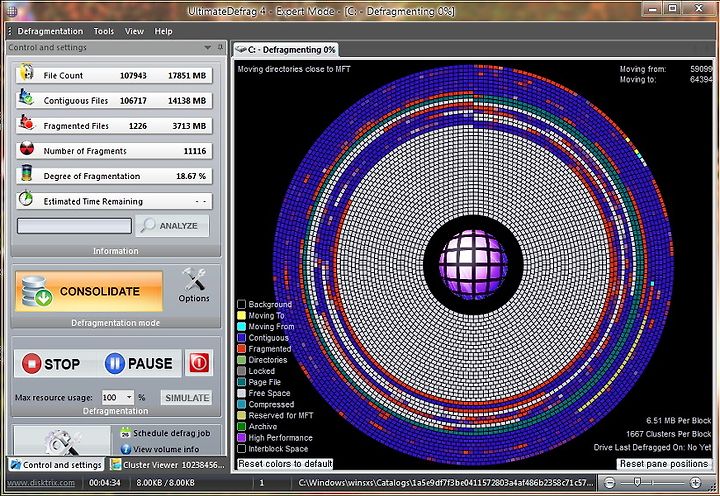This screenshot has width=720, height=496.
Task: Click the Archive green swatch
Action: (x=241, y=426)
